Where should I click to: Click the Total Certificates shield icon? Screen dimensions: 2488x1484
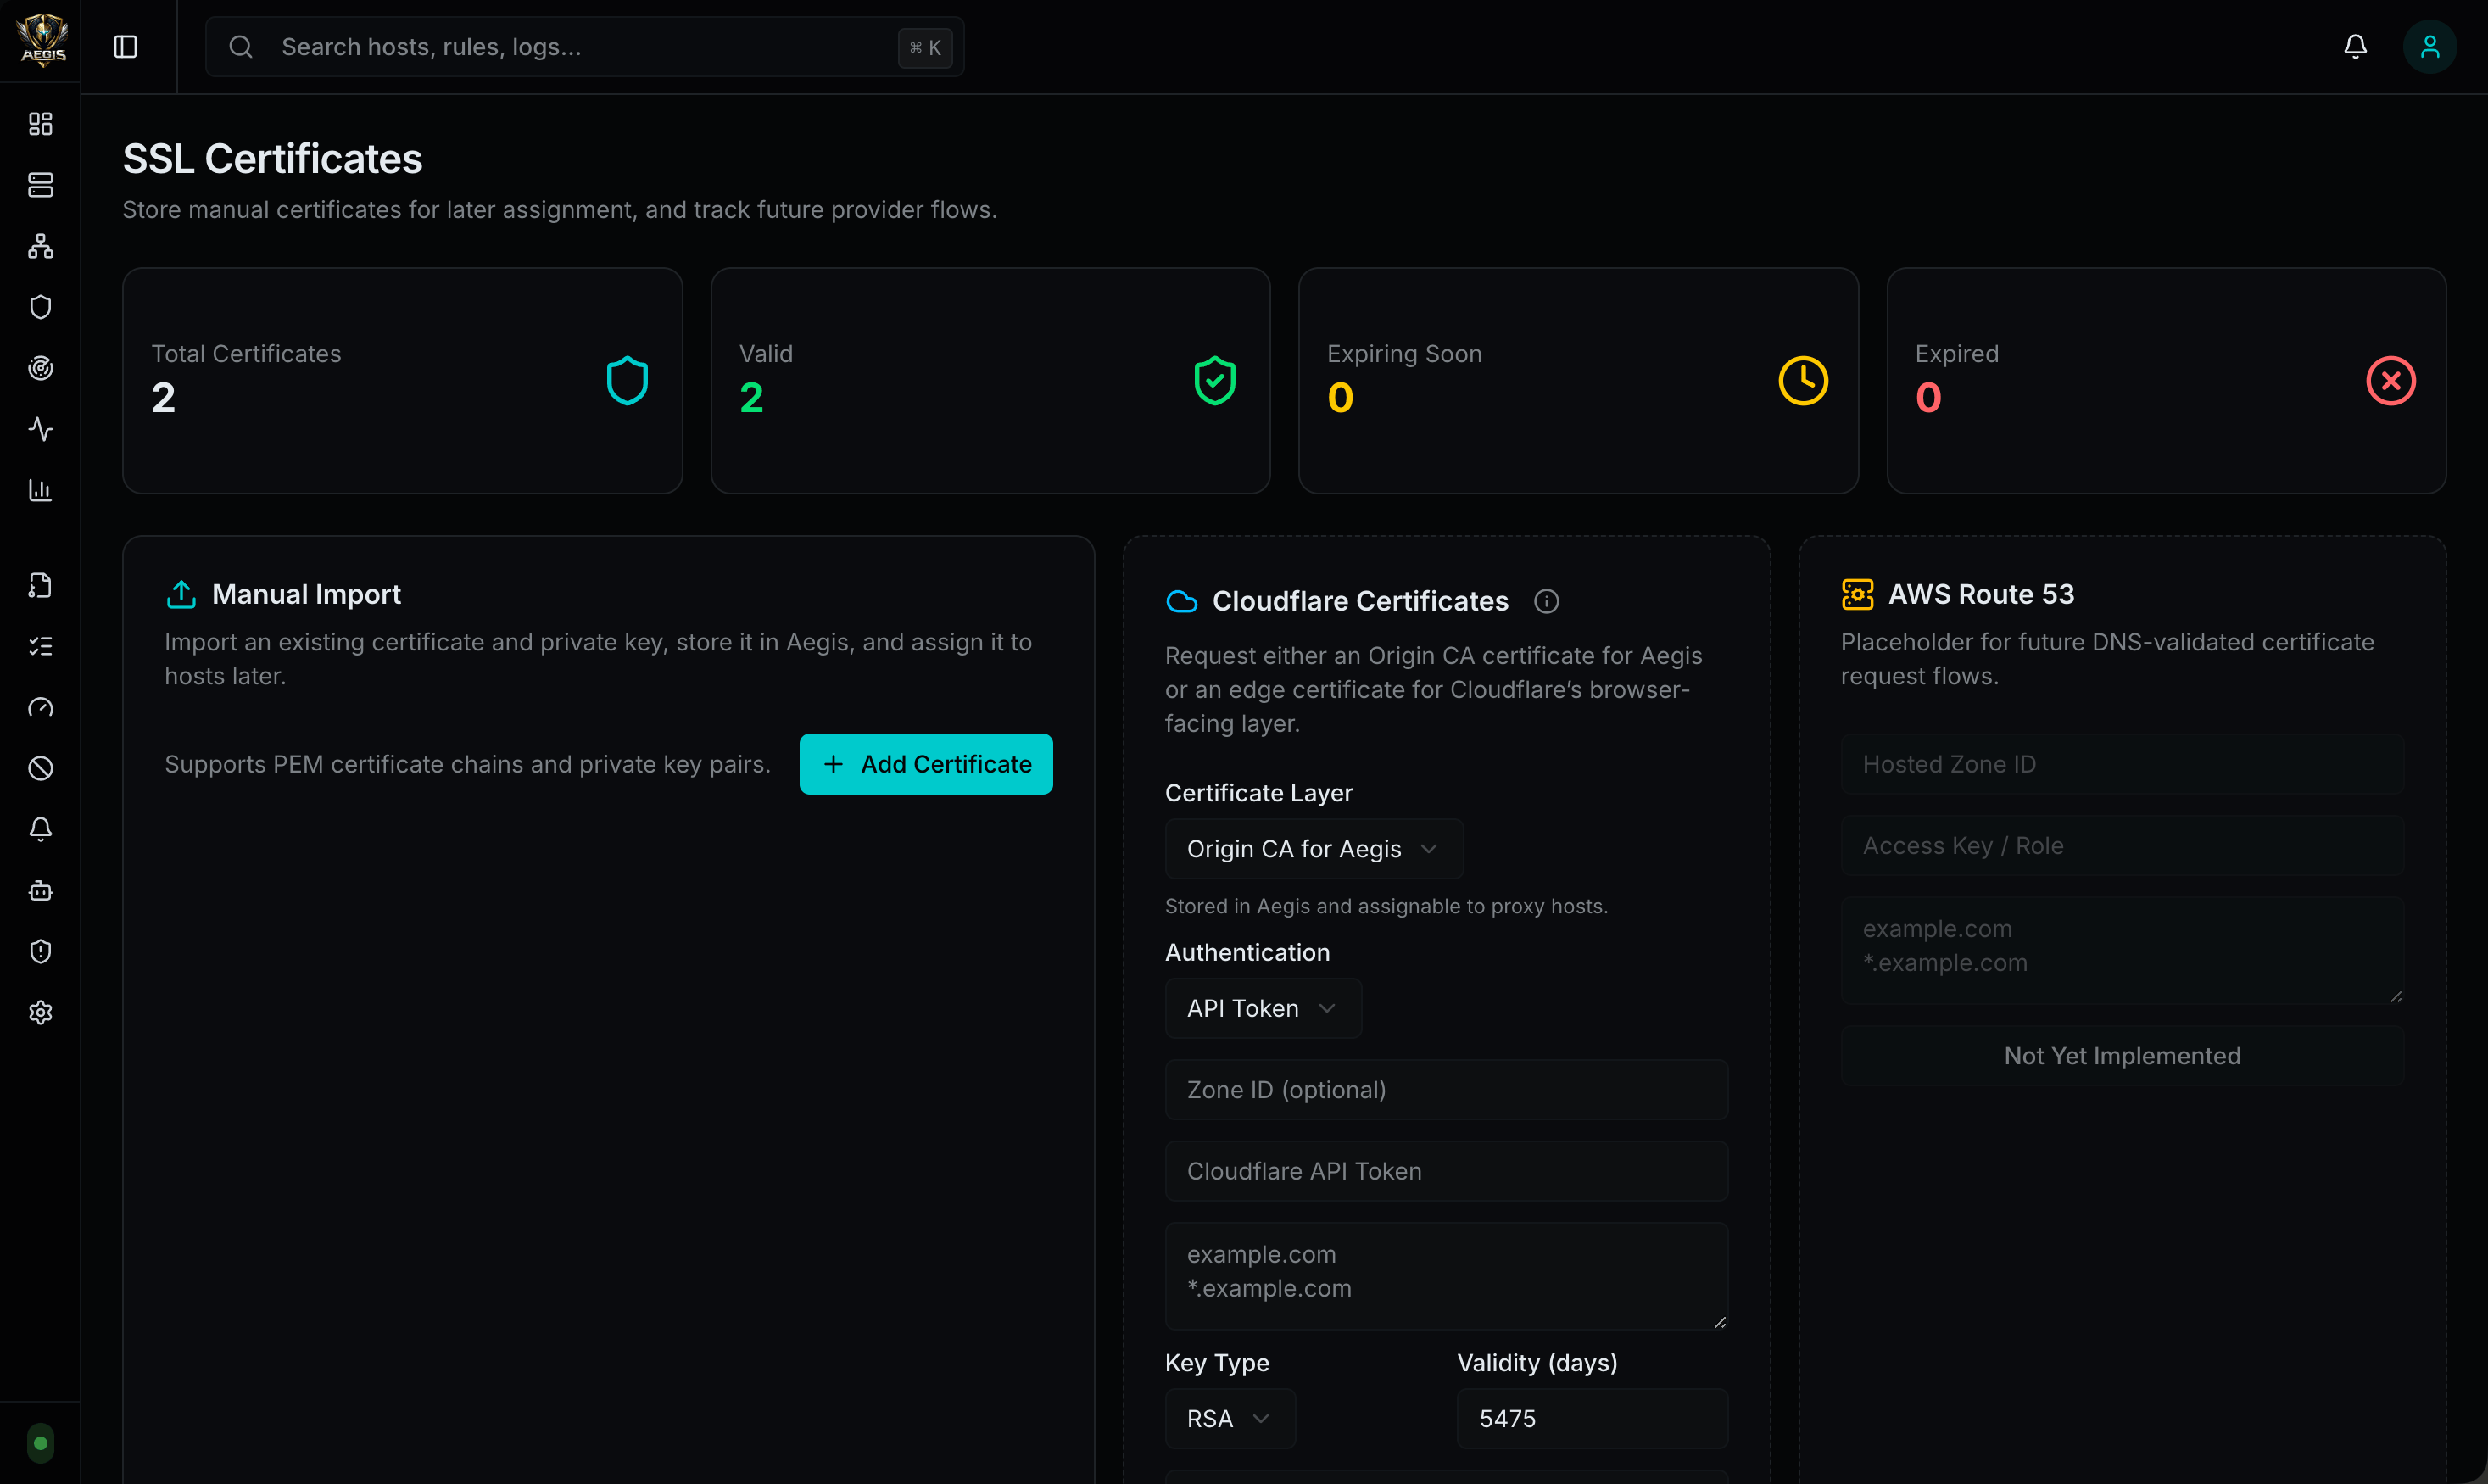tap(627, 381)
